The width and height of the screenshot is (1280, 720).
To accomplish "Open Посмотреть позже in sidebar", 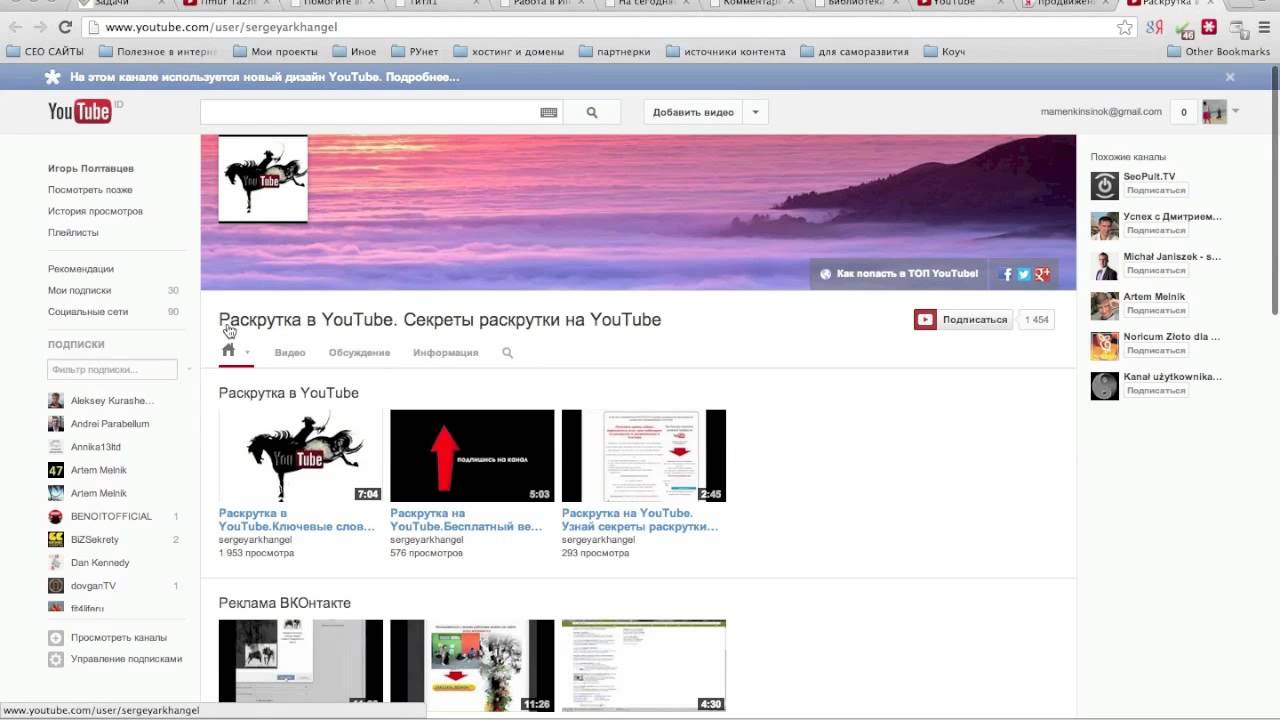I will click(90, 190).
